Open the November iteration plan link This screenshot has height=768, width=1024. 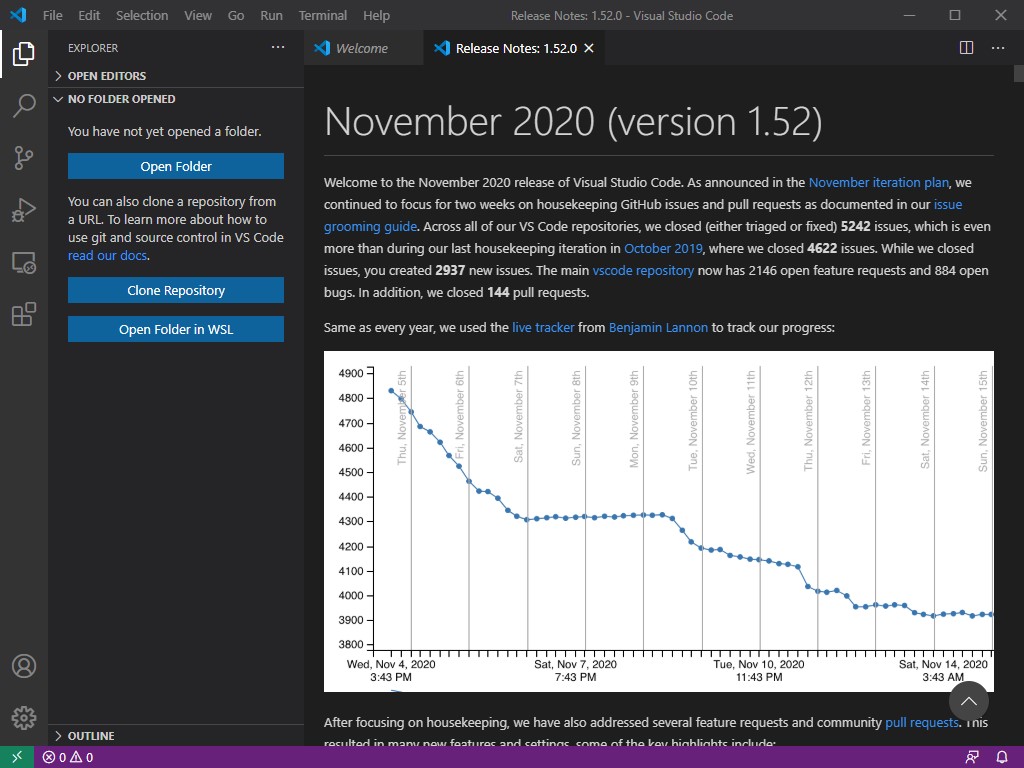pyautogui.click(x=878, y=182)
